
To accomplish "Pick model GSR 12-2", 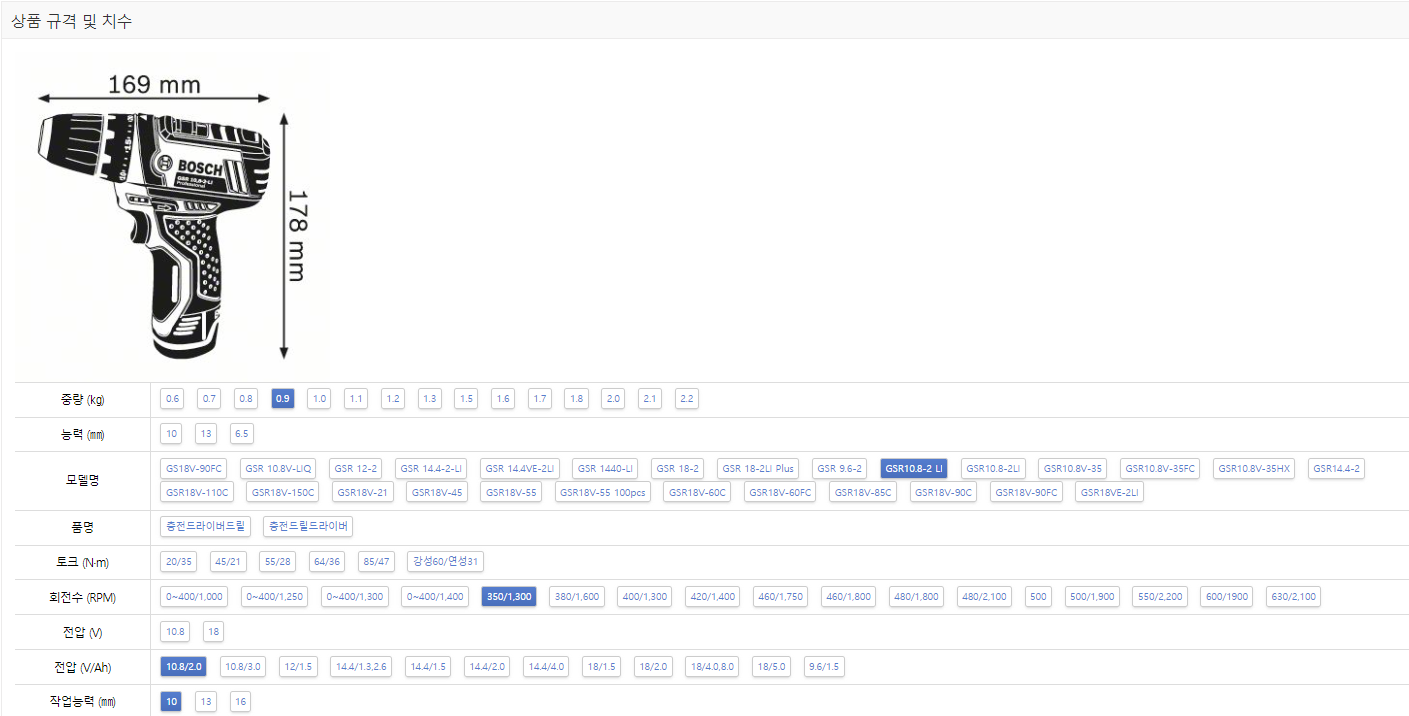I will (x=357, y=469).
